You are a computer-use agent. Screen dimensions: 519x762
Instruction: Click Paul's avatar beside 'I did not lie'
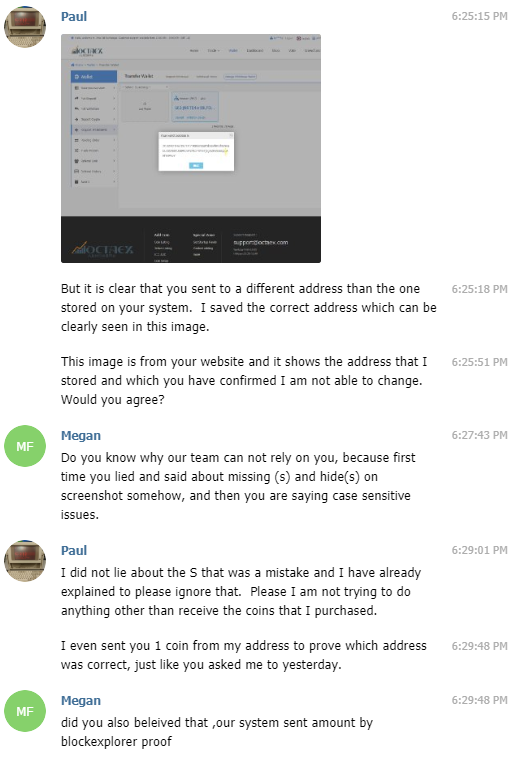[25, 560]
